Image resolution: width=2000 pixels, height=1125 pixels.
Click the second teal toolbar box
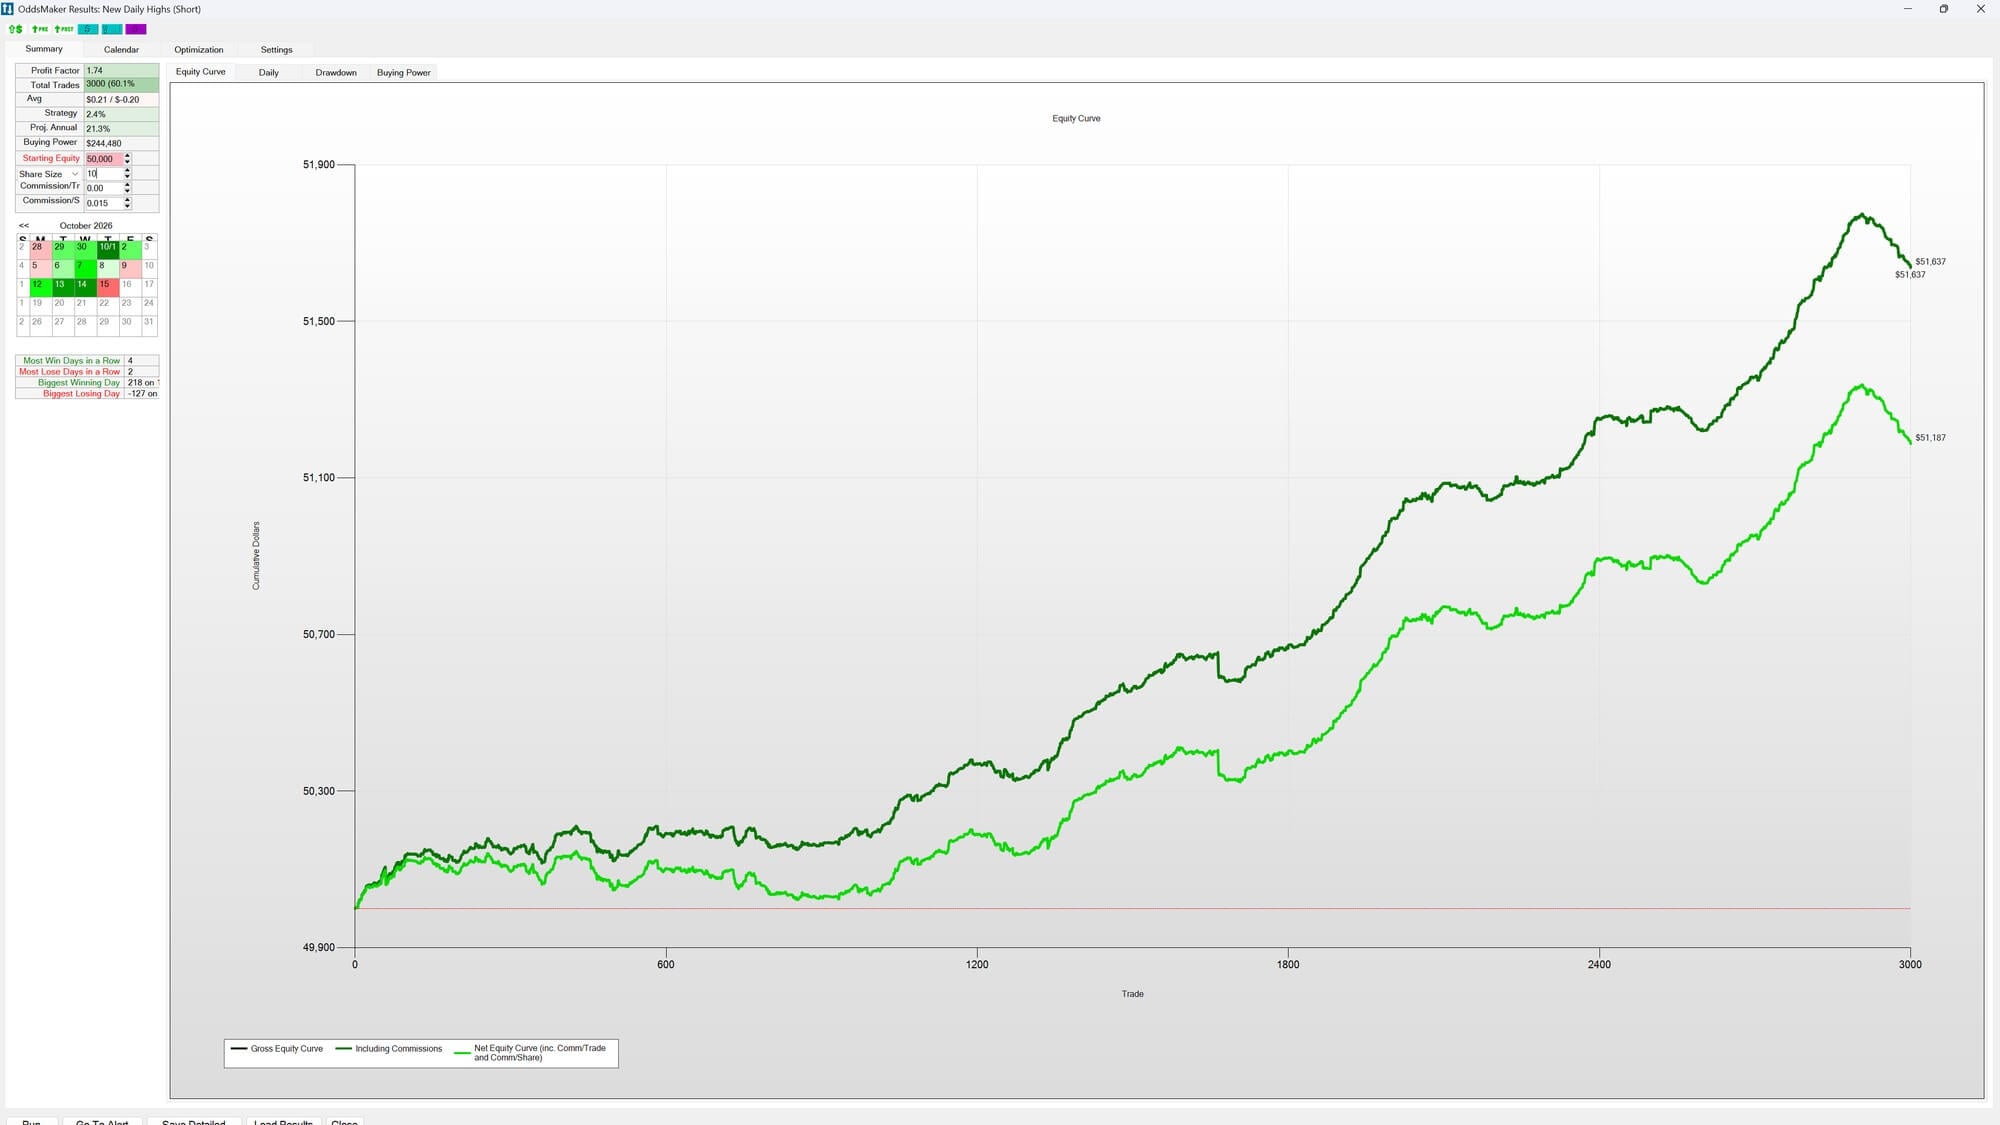coord(112,29)
